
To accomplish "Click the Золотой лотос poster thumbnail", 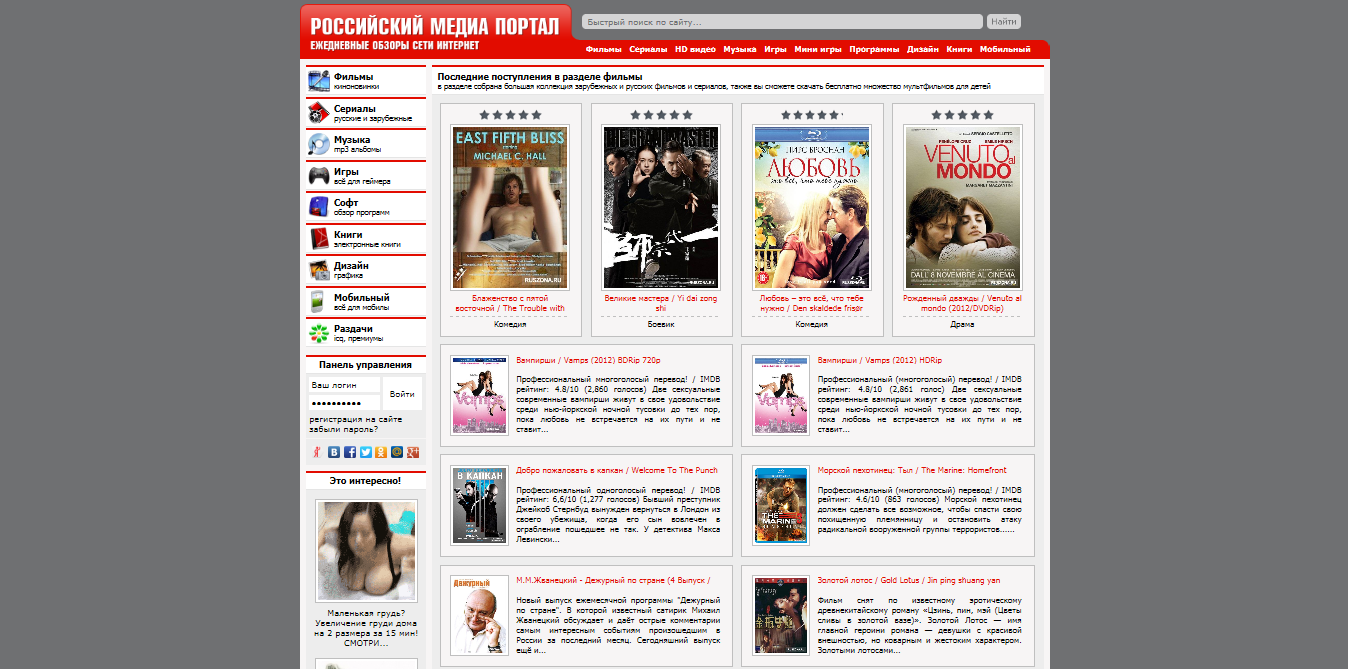I will pyautogui.click(x=781, y=616).
